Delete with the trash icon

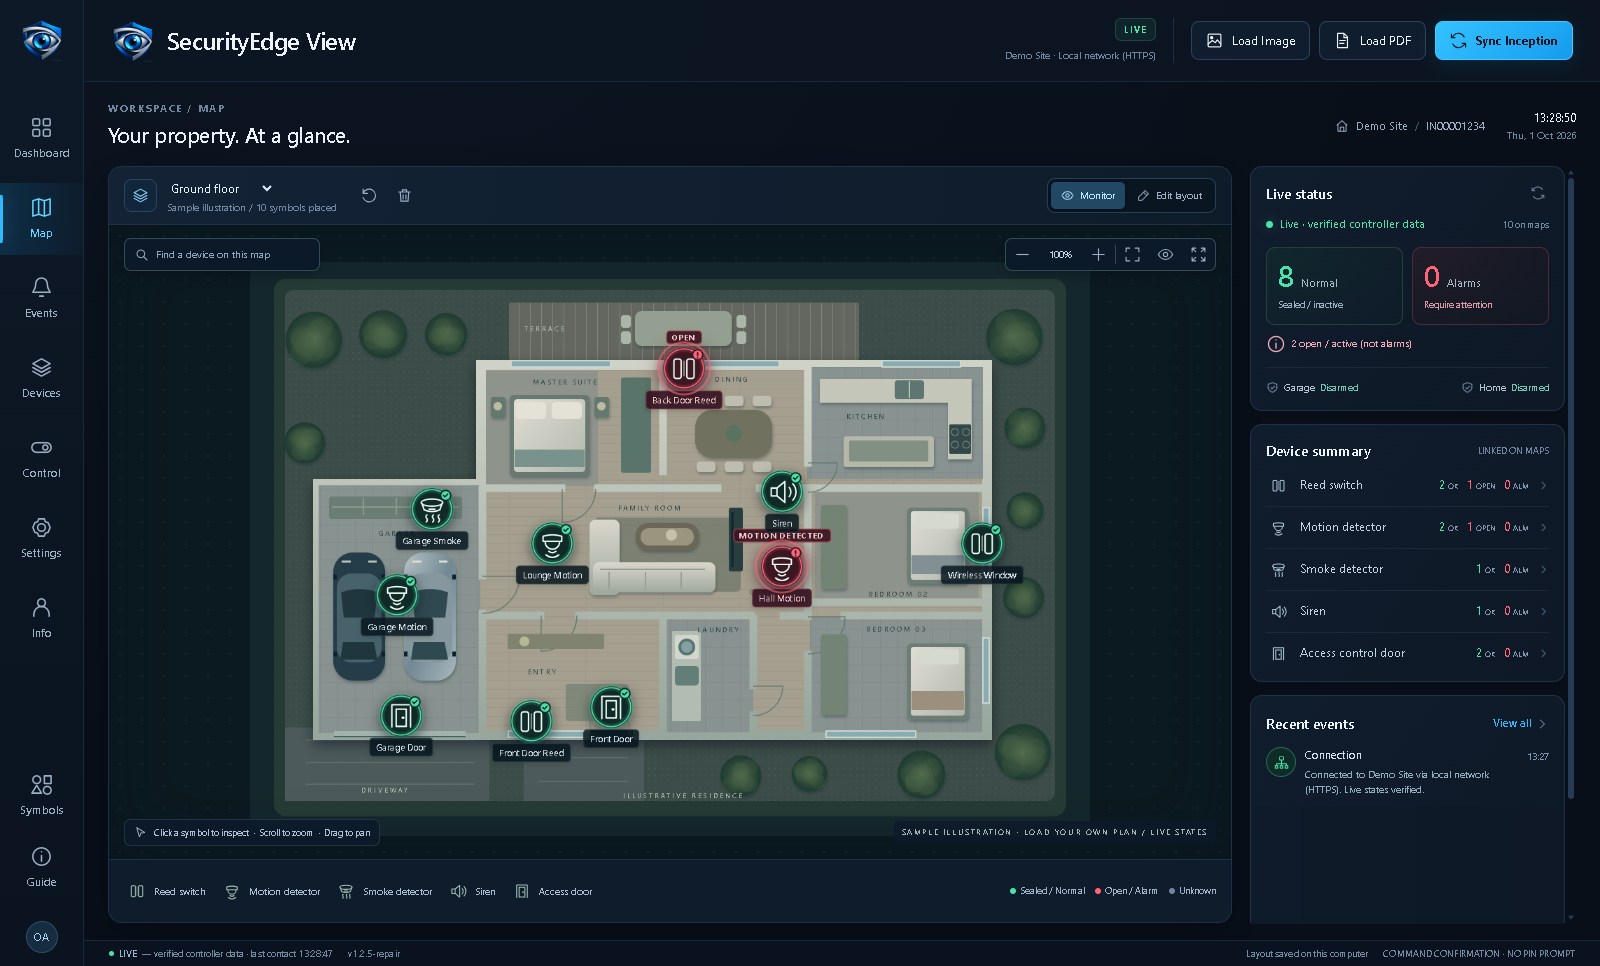[404, 195]
